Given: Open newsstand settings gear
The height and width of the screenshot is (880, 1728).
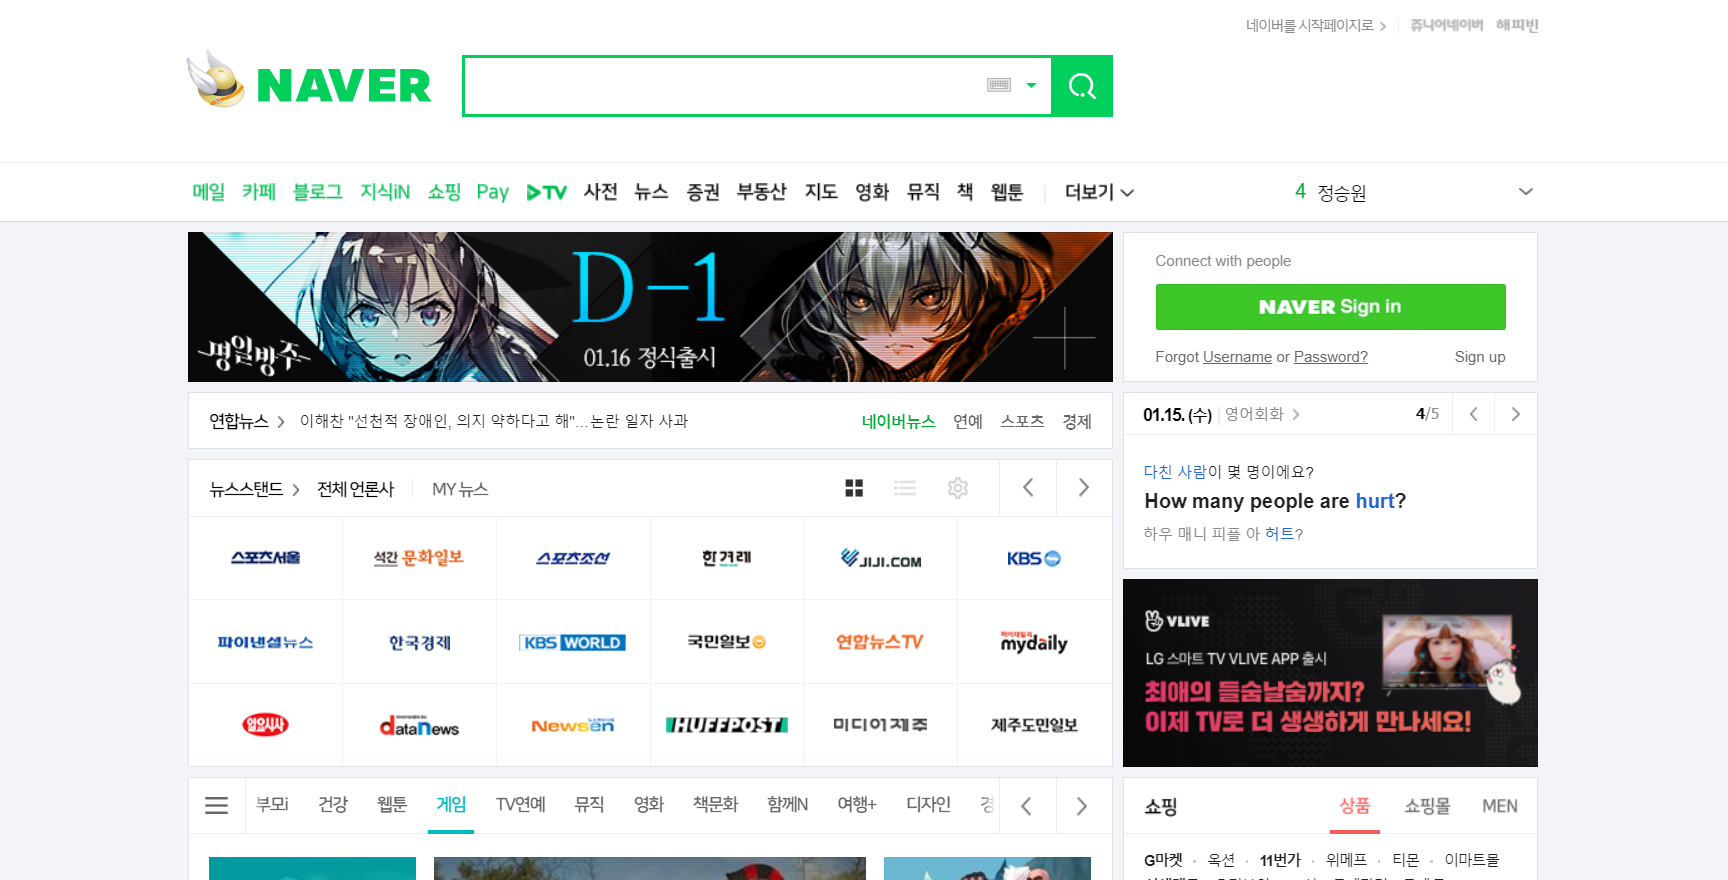Looking at the screenshot, I should tap(958, 488).
